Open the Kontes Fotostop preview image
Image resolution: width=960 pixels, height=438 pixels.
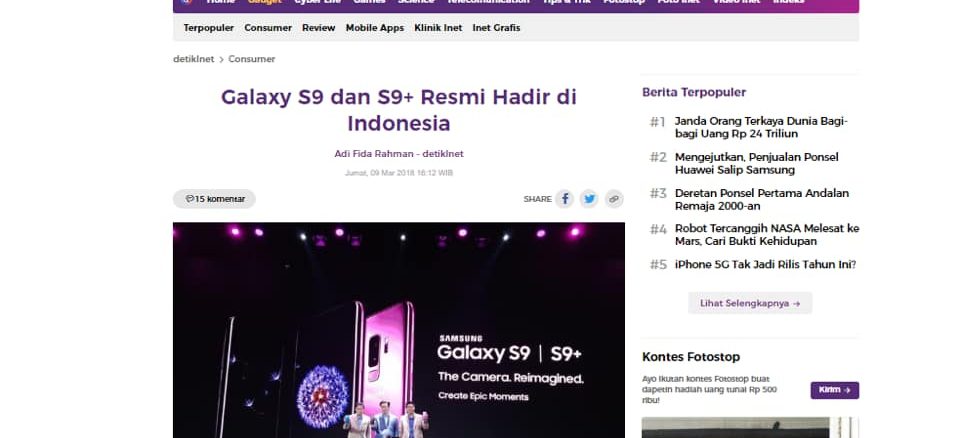click(750, 428)
